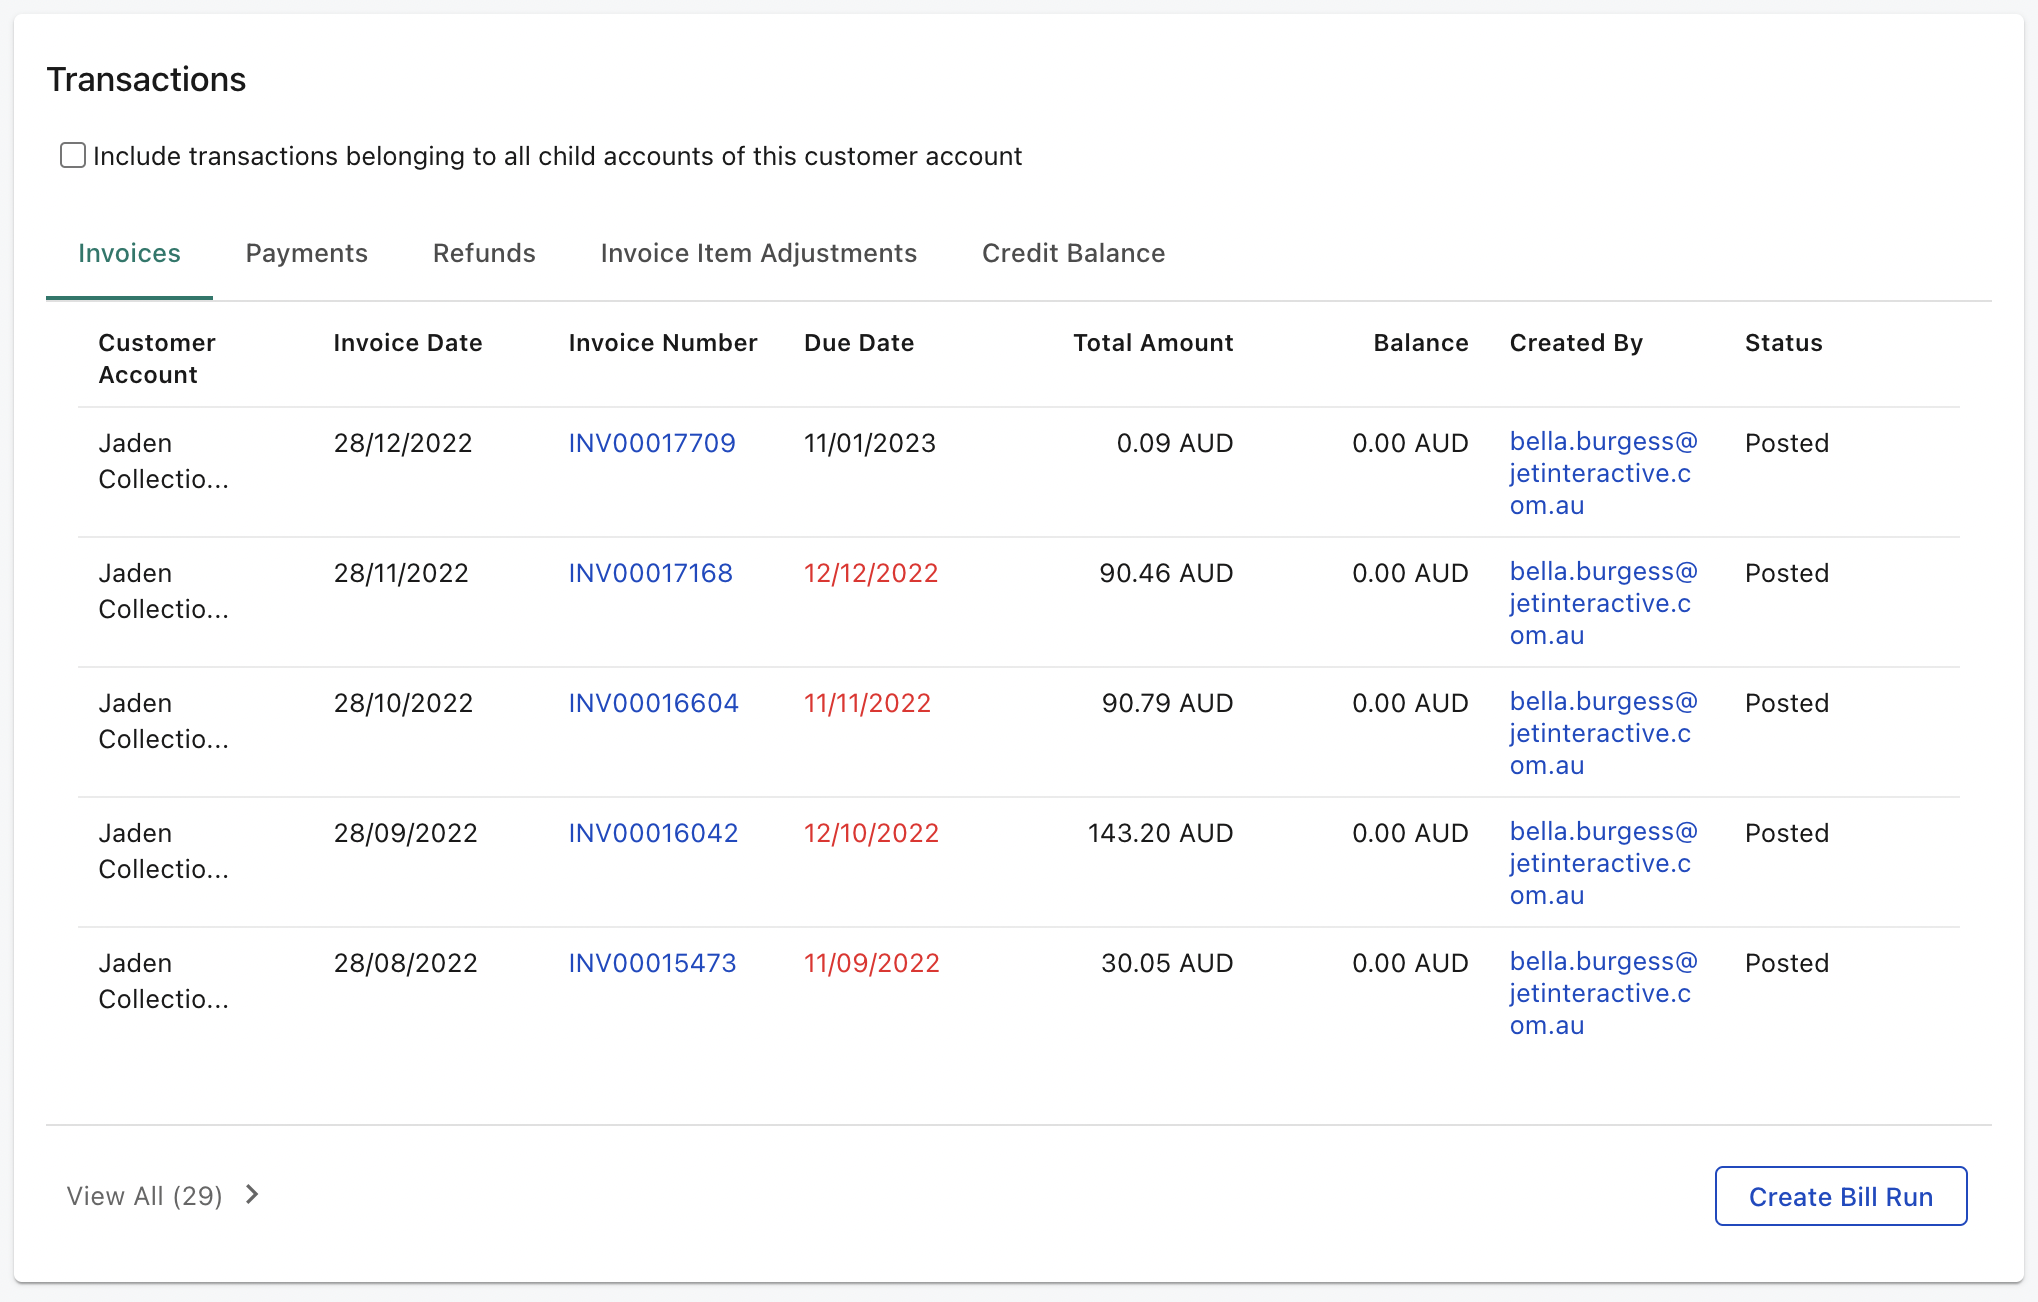
Task: Click the Invoice Number column header
Action: click(663, 343)
